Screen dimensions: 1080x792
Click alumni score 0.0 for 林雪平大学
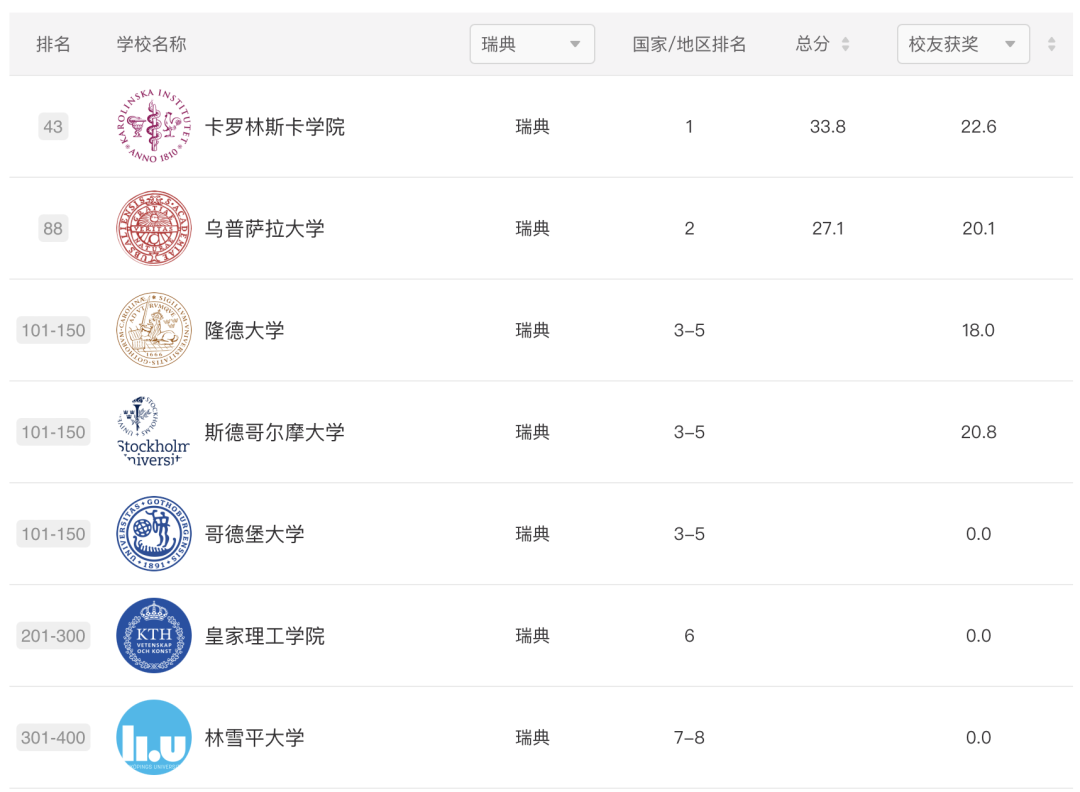(979, 738)
